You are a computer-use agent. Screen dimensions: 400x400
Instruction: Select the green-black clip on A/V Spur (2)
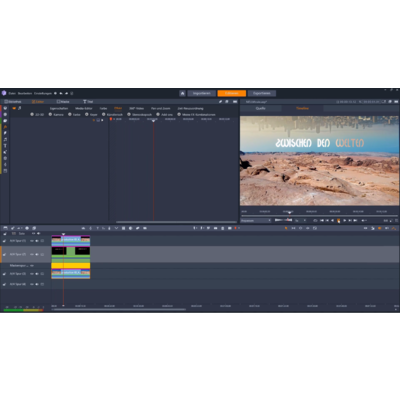tap(71, 251)
